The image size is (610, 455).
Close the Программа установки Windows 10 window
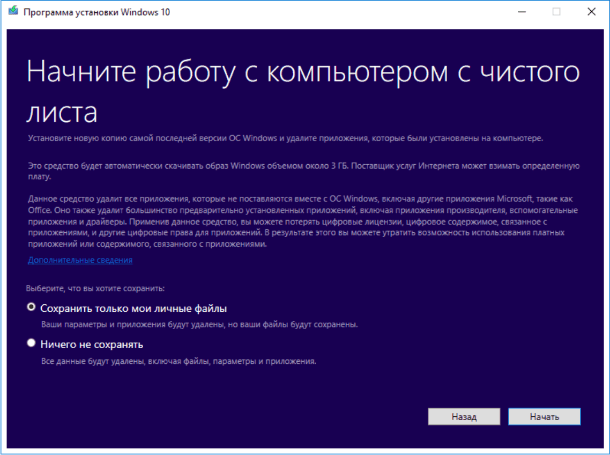coord(591,12)
